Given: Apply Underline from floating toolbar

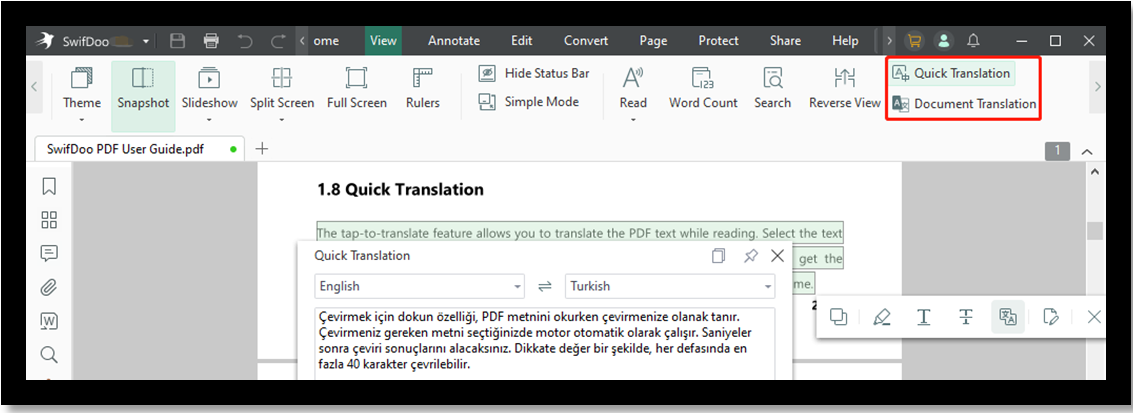Looking at the screenshot, I should tap(923, 316).
